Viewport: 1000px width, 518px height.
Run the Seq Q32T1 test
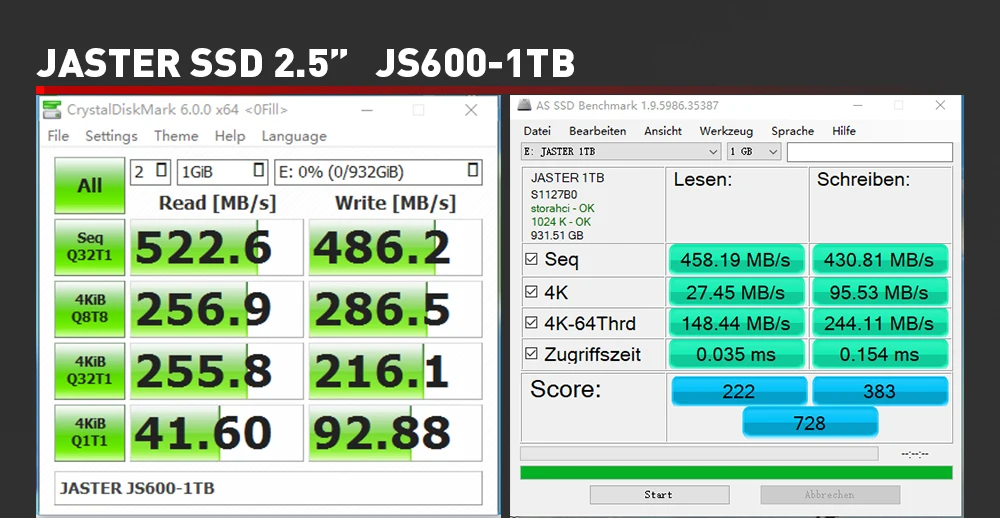(90, 247)
